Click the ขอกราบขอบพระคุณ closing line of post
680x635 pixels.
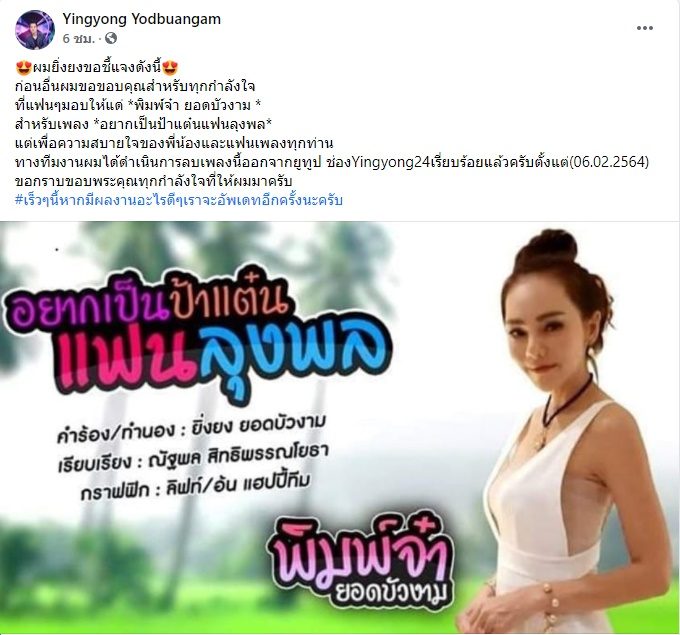tap(153, 181)
